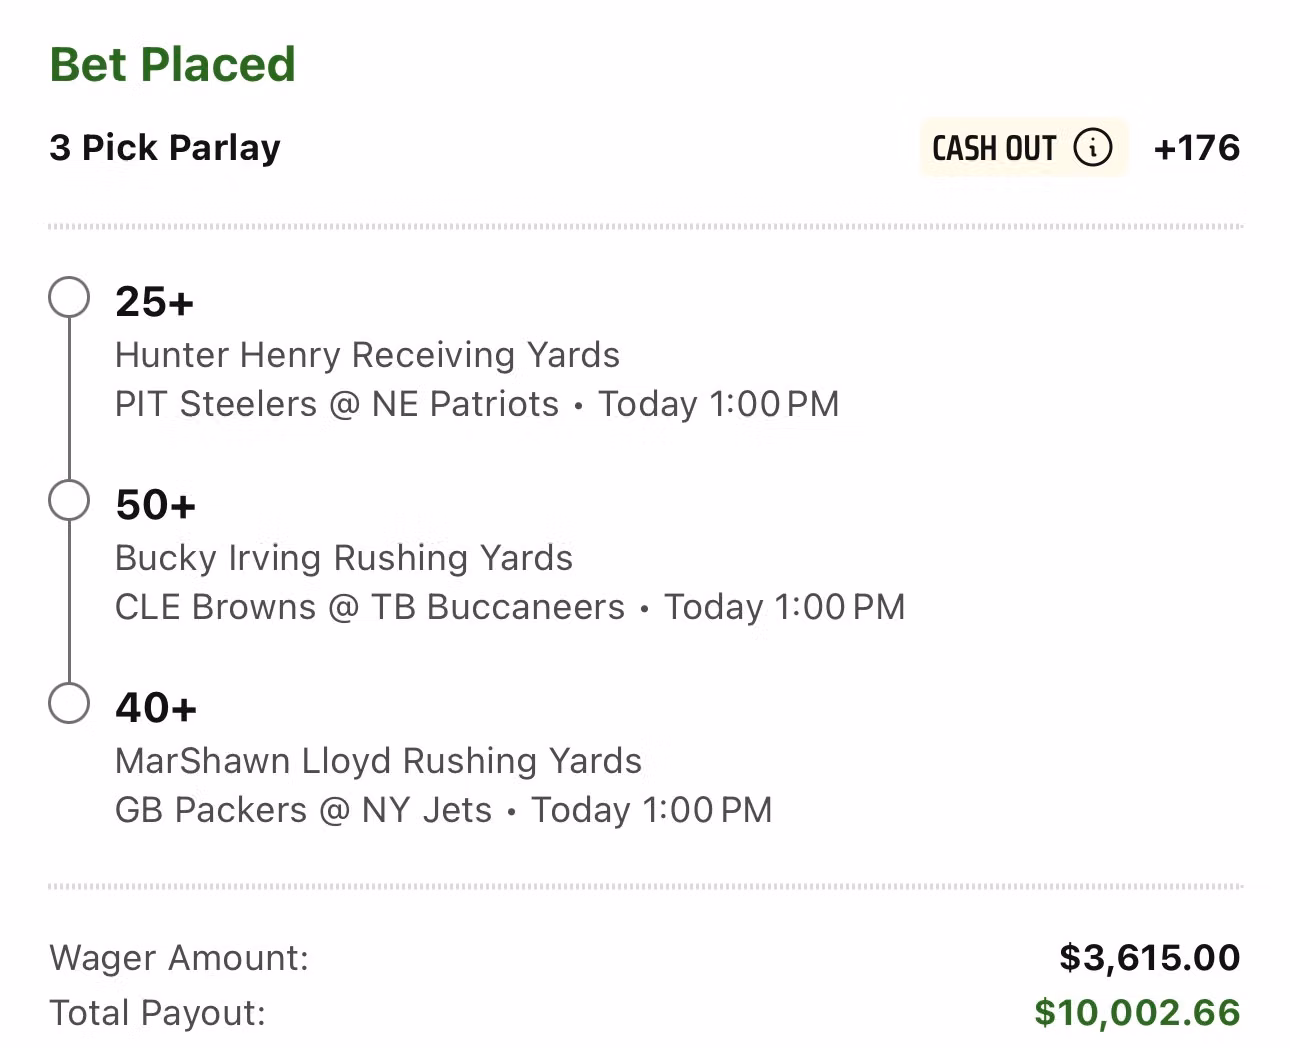Open Bucky Irving Rushing Yards pick
Viewport: 1290px width, 1048px height.
(344, 558)
